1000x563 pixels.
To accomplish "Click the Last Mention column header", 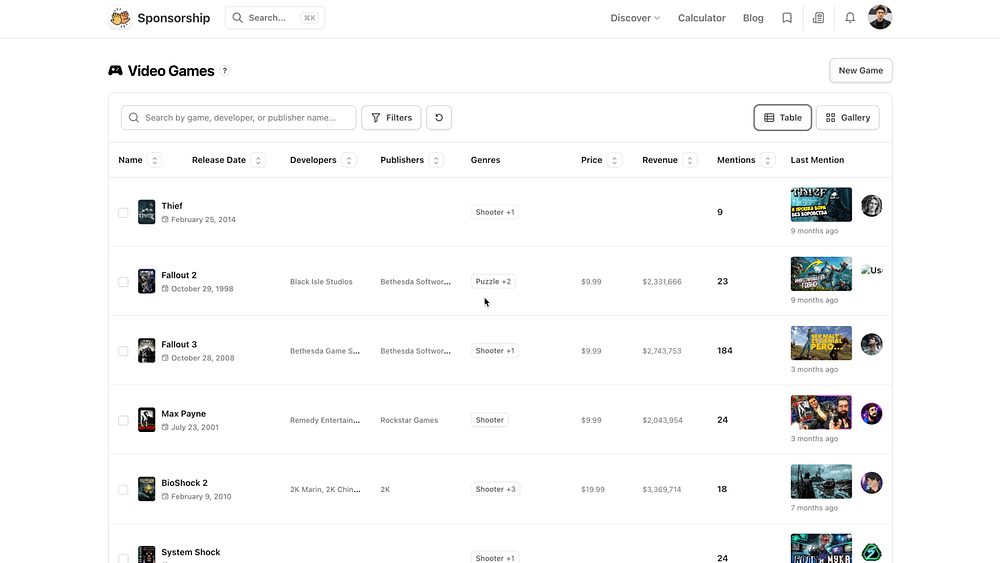I will click(818, 160).
